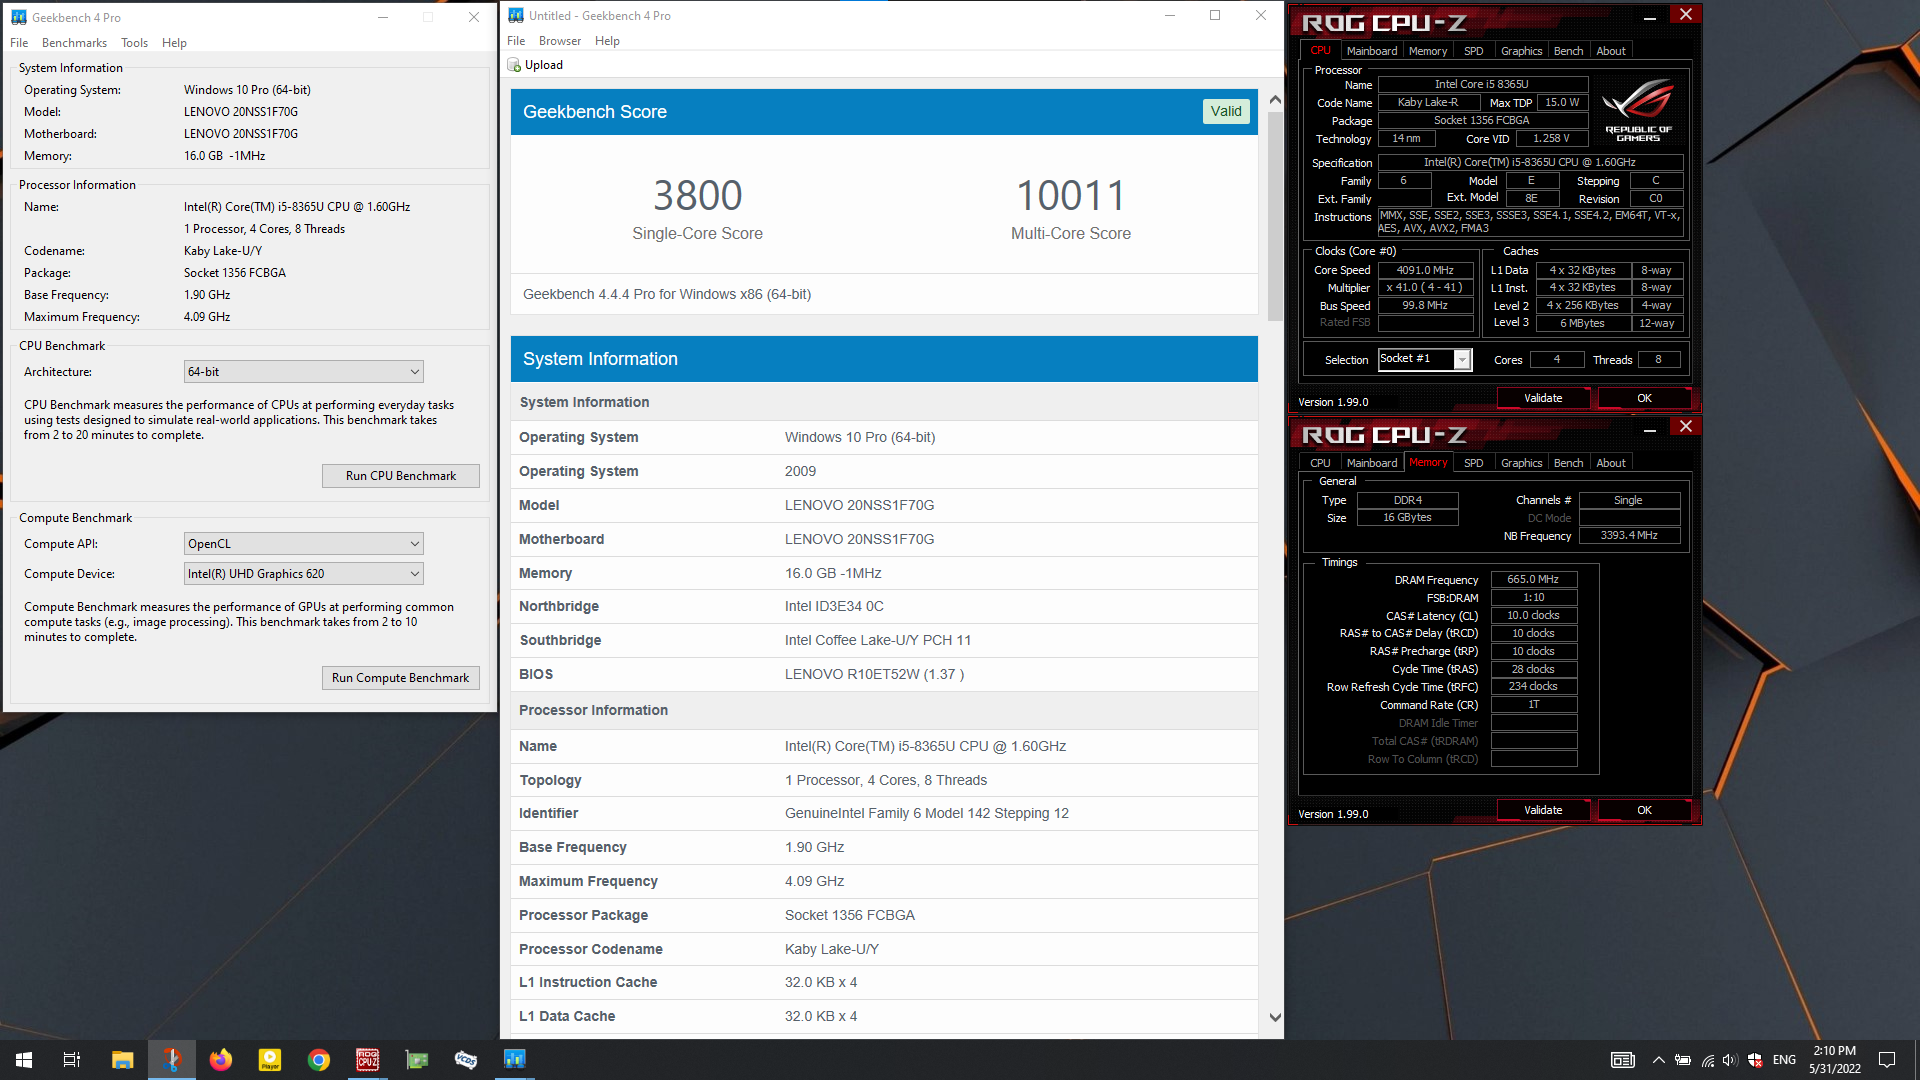
Task: Open the Windows Start menu
Action: [x=24, y=1060]
